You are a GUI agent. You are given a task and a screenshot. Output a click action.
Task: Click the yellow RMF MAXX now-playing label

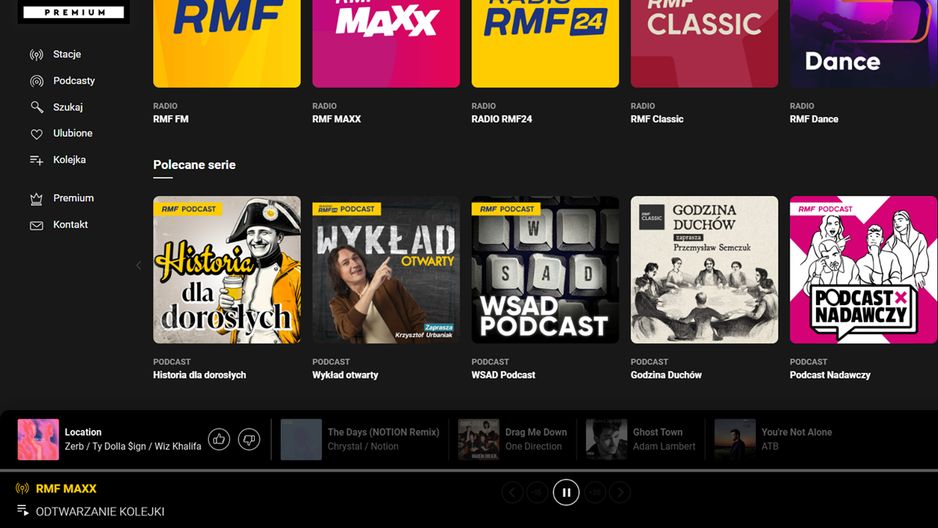66,489
